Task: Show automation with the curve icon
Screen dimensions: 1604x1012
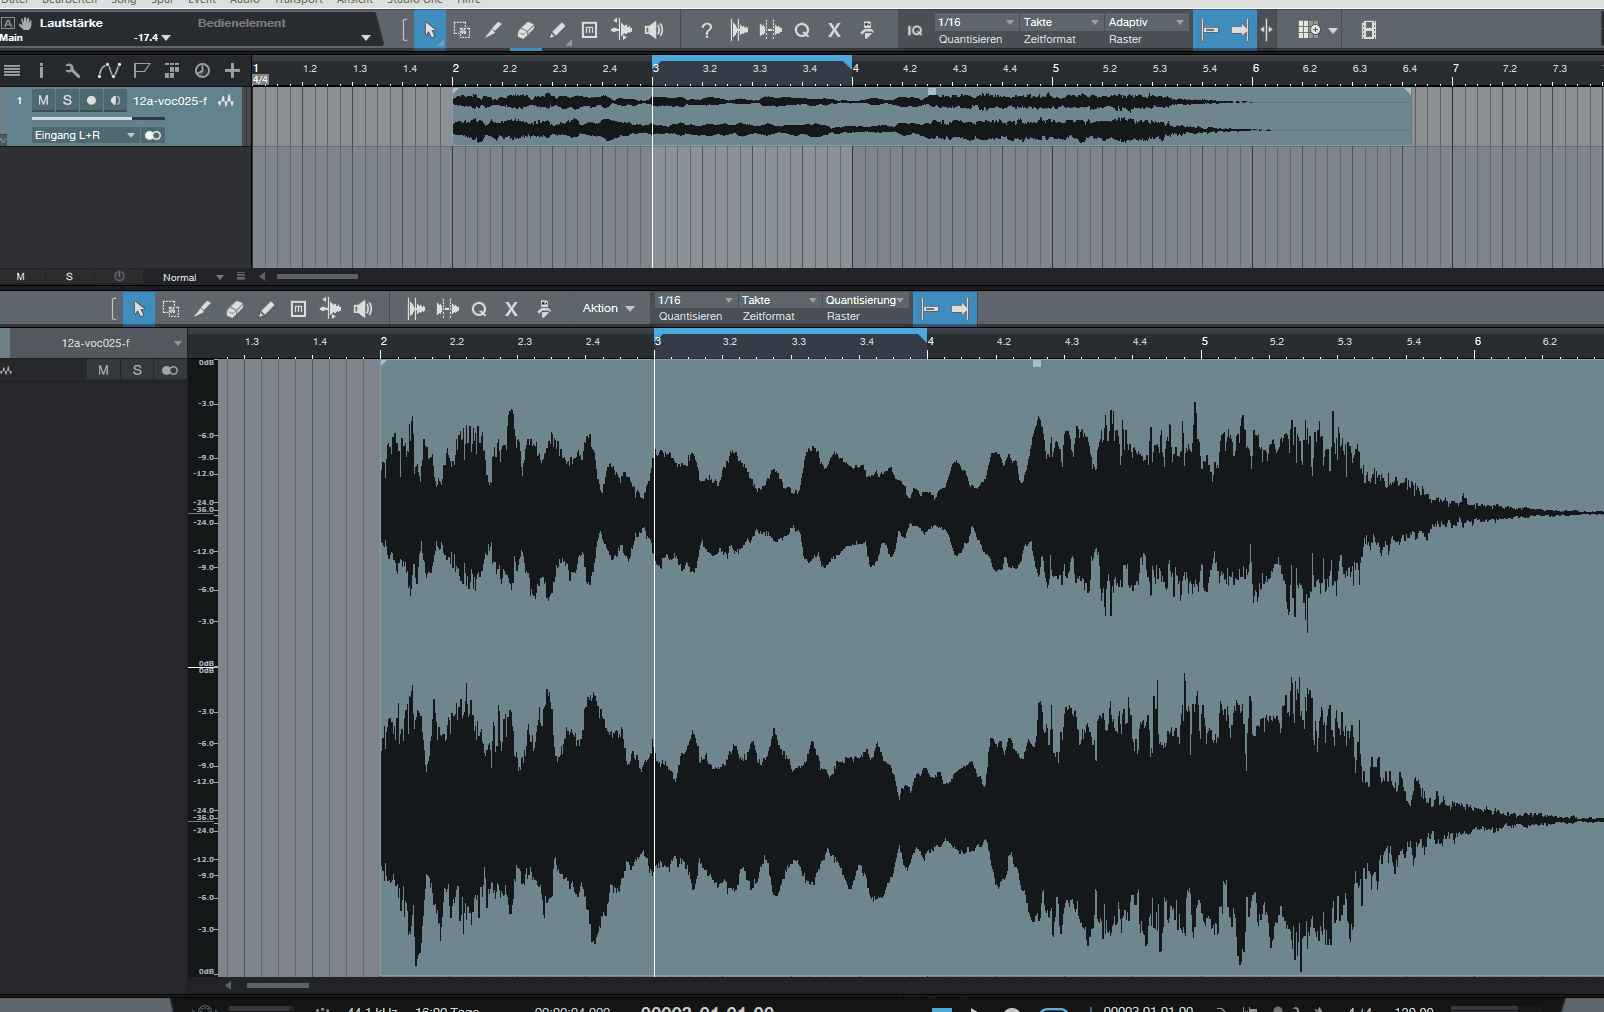Action: 108,70
